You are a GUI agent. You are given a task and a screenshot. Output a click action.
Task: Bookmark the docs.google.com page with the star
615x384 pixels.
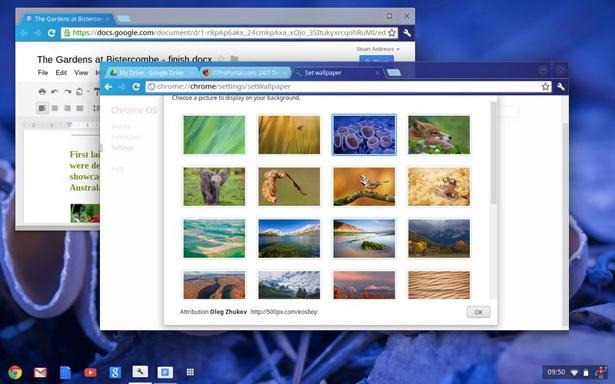391,33
